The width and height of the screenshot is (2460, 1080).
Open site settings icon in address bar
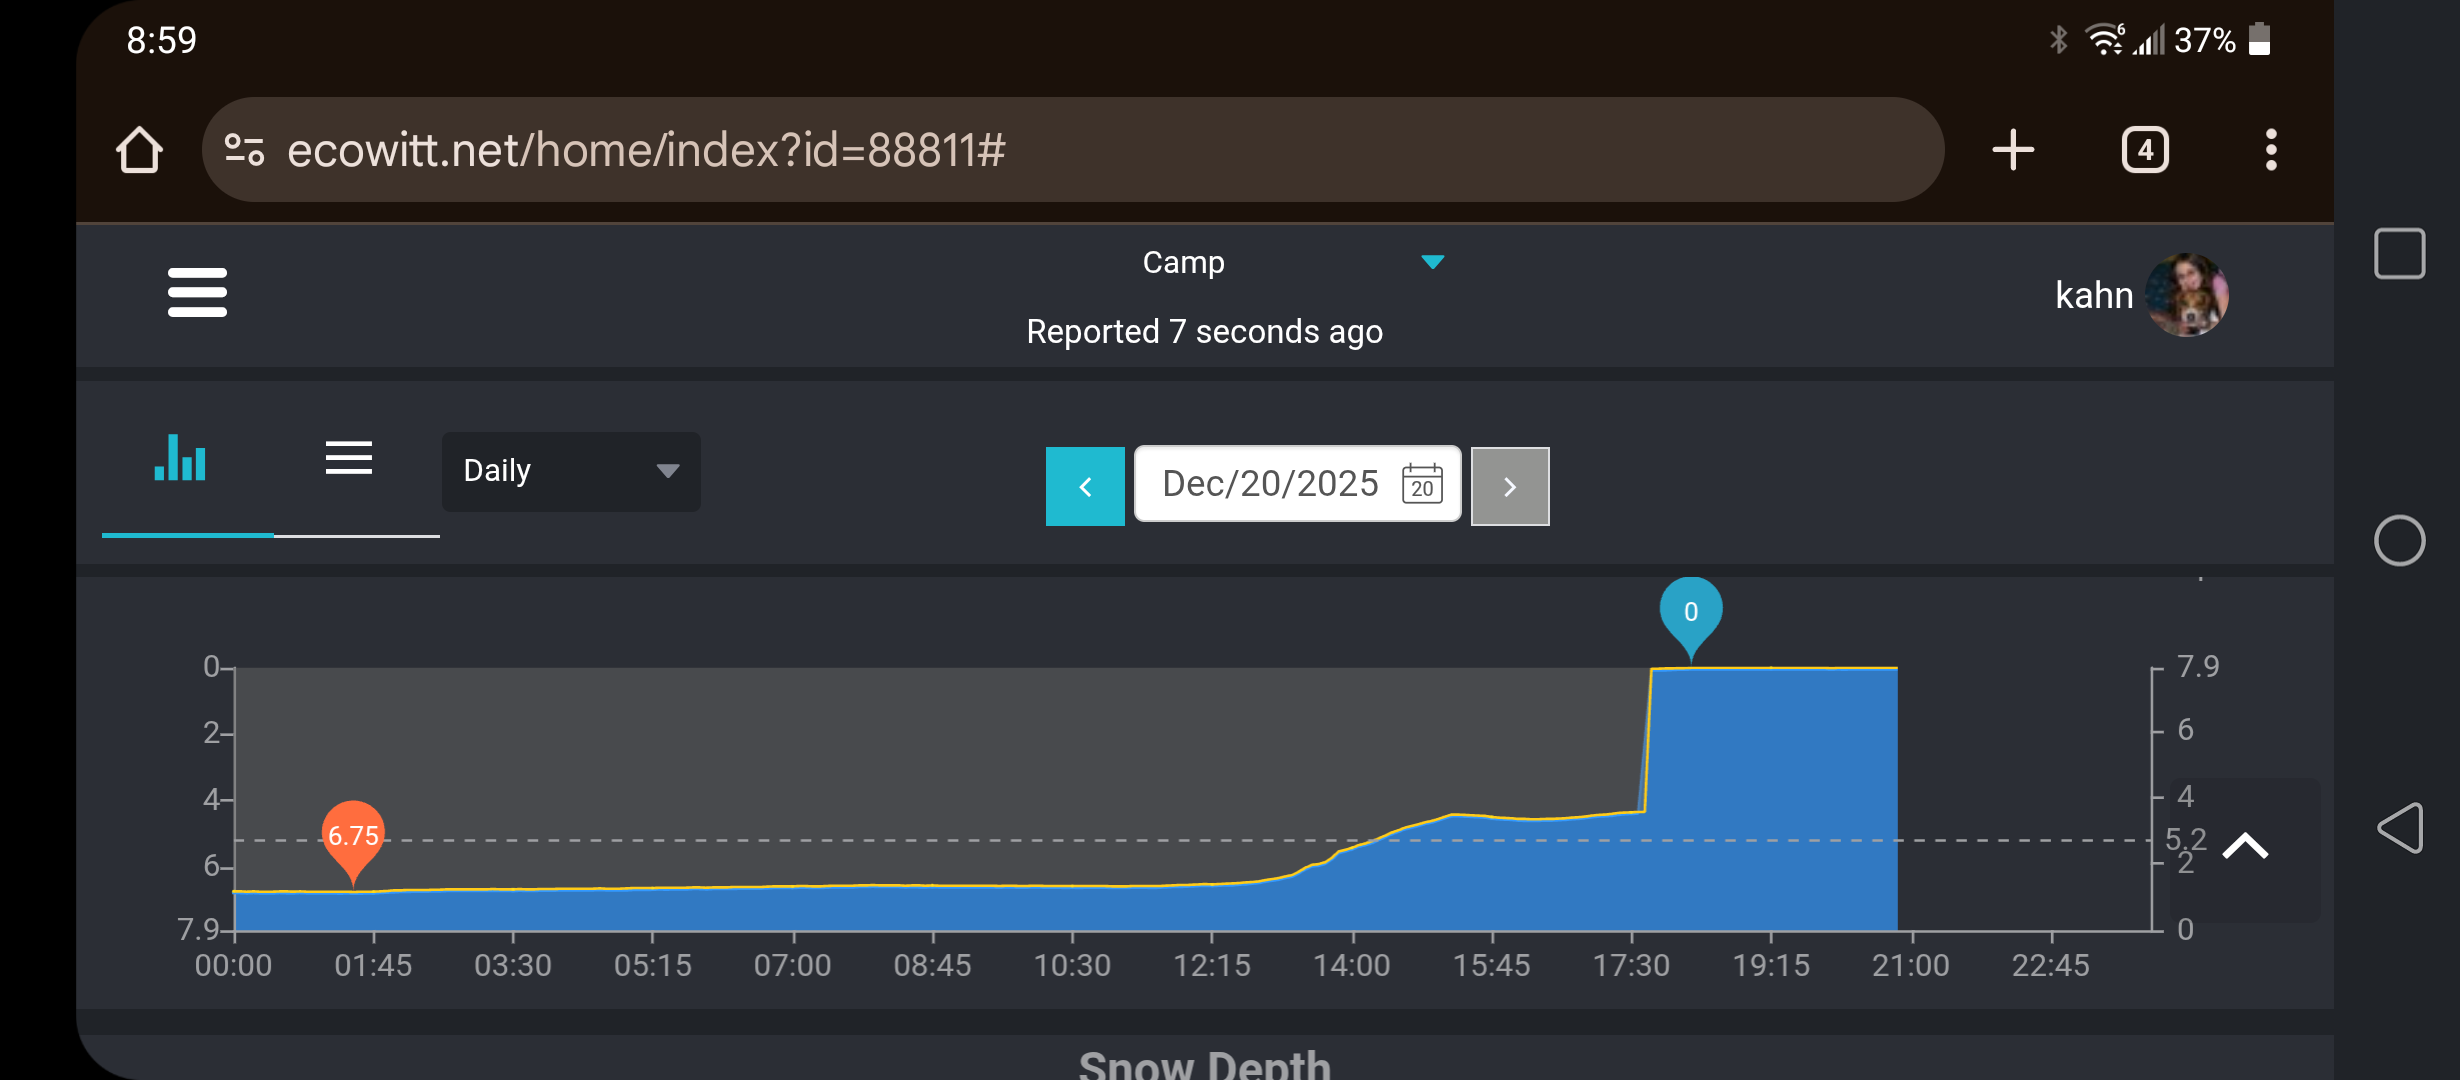244,150
